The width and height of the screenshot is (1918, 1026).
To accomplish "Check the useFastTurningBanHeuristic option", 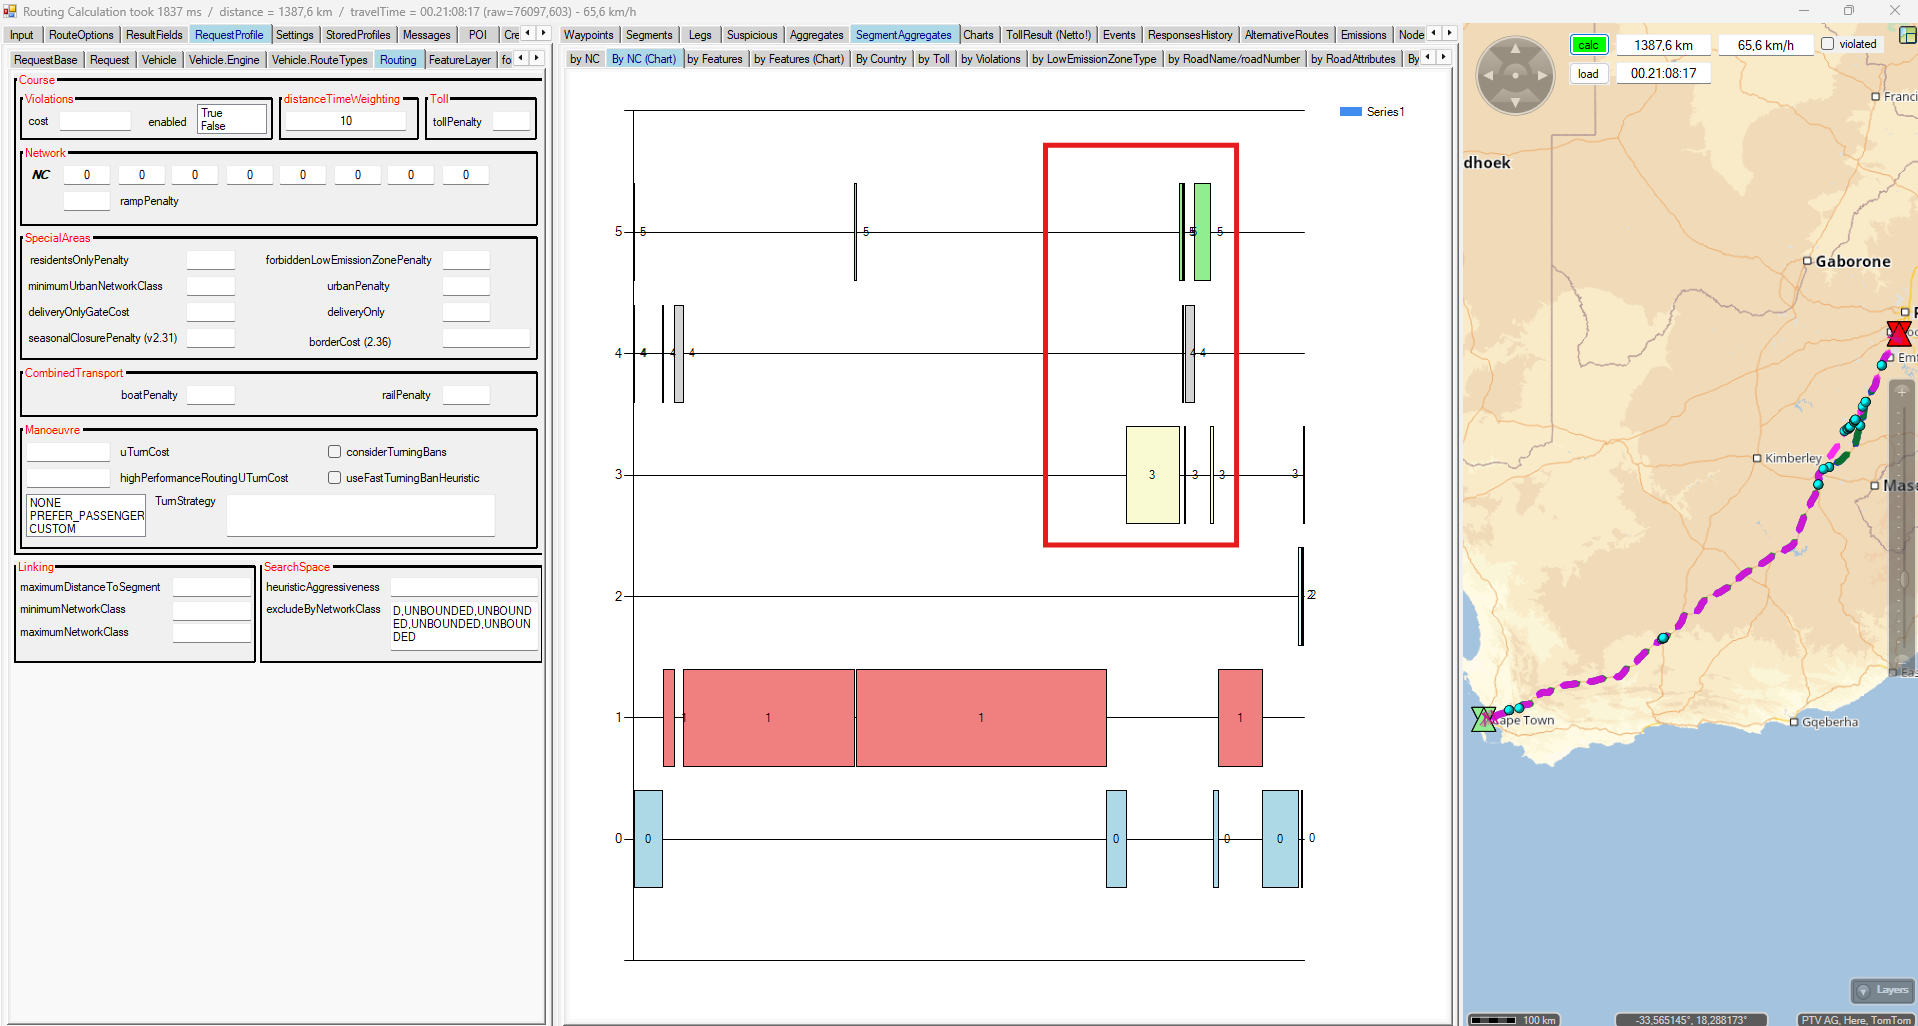I will click(335, 478).
